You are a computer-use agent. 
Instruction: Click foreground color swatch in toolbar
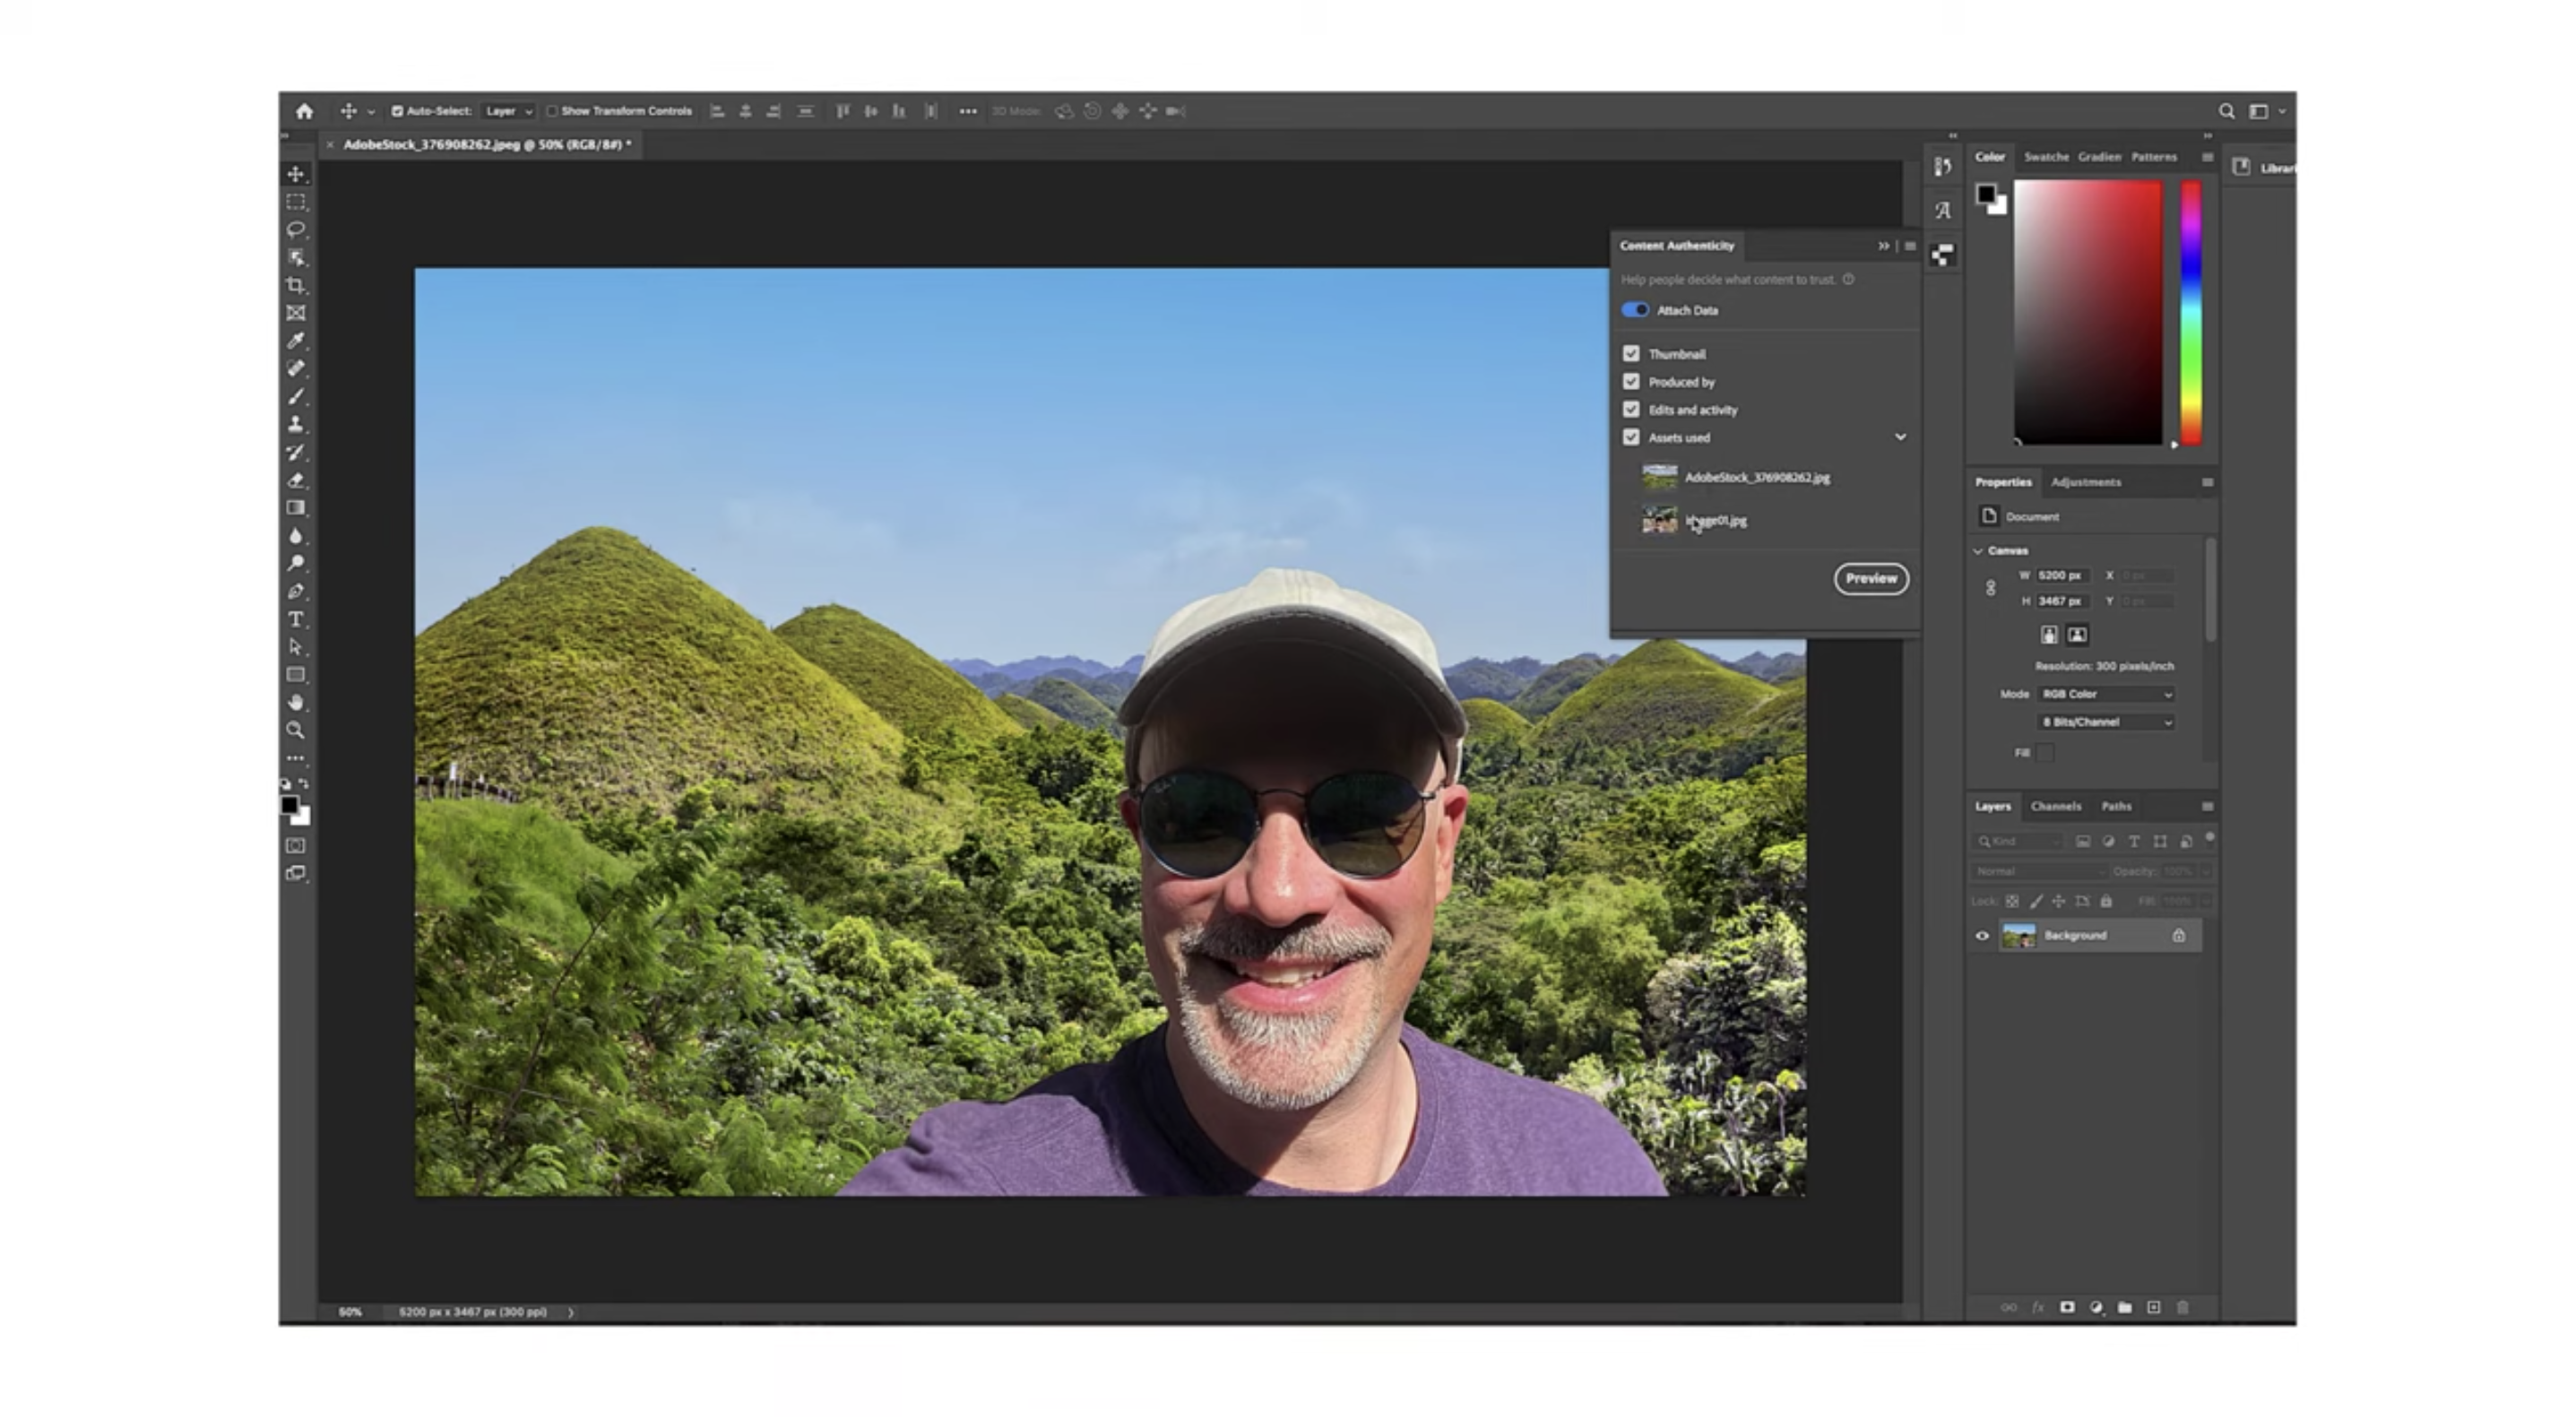point(289,804)
